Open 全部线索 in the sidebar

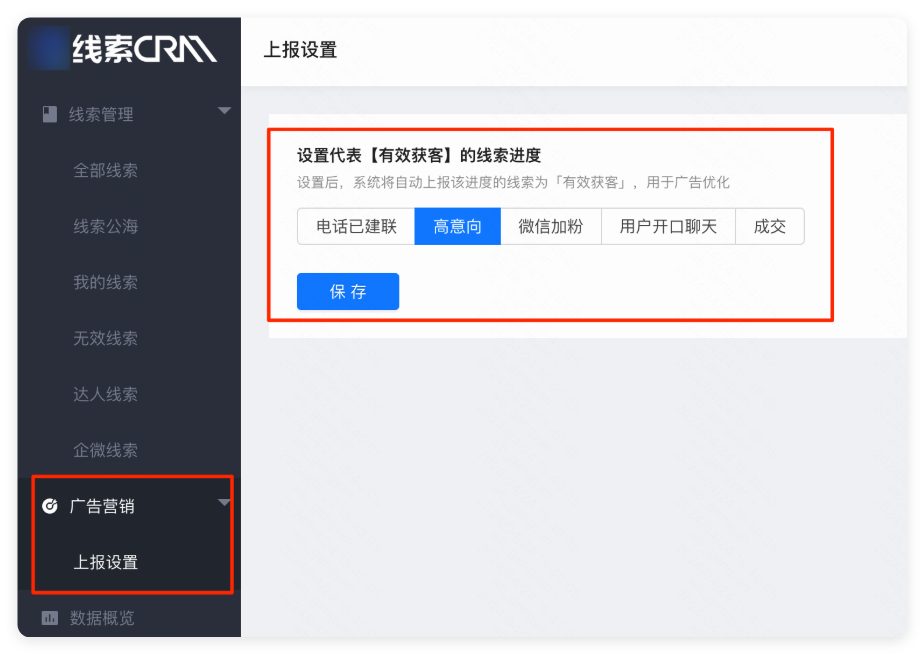105,171
